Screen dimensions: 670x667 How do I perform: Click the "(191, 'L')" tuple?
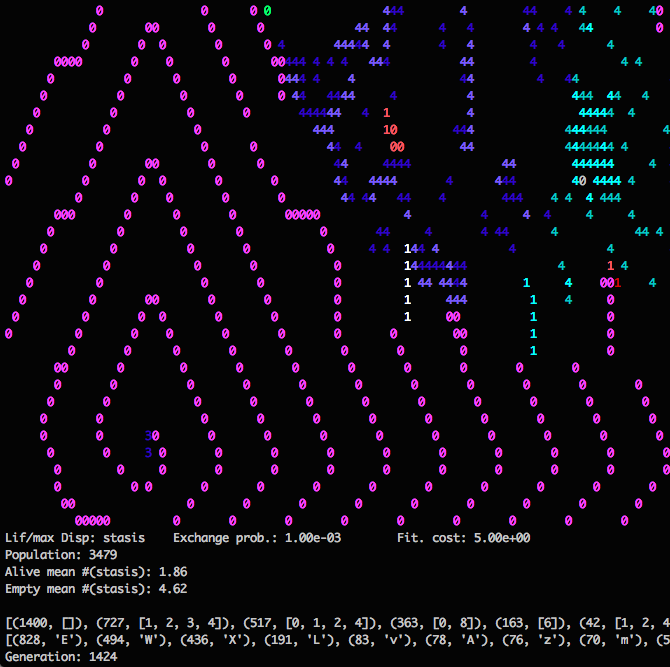tap(299, 640)
